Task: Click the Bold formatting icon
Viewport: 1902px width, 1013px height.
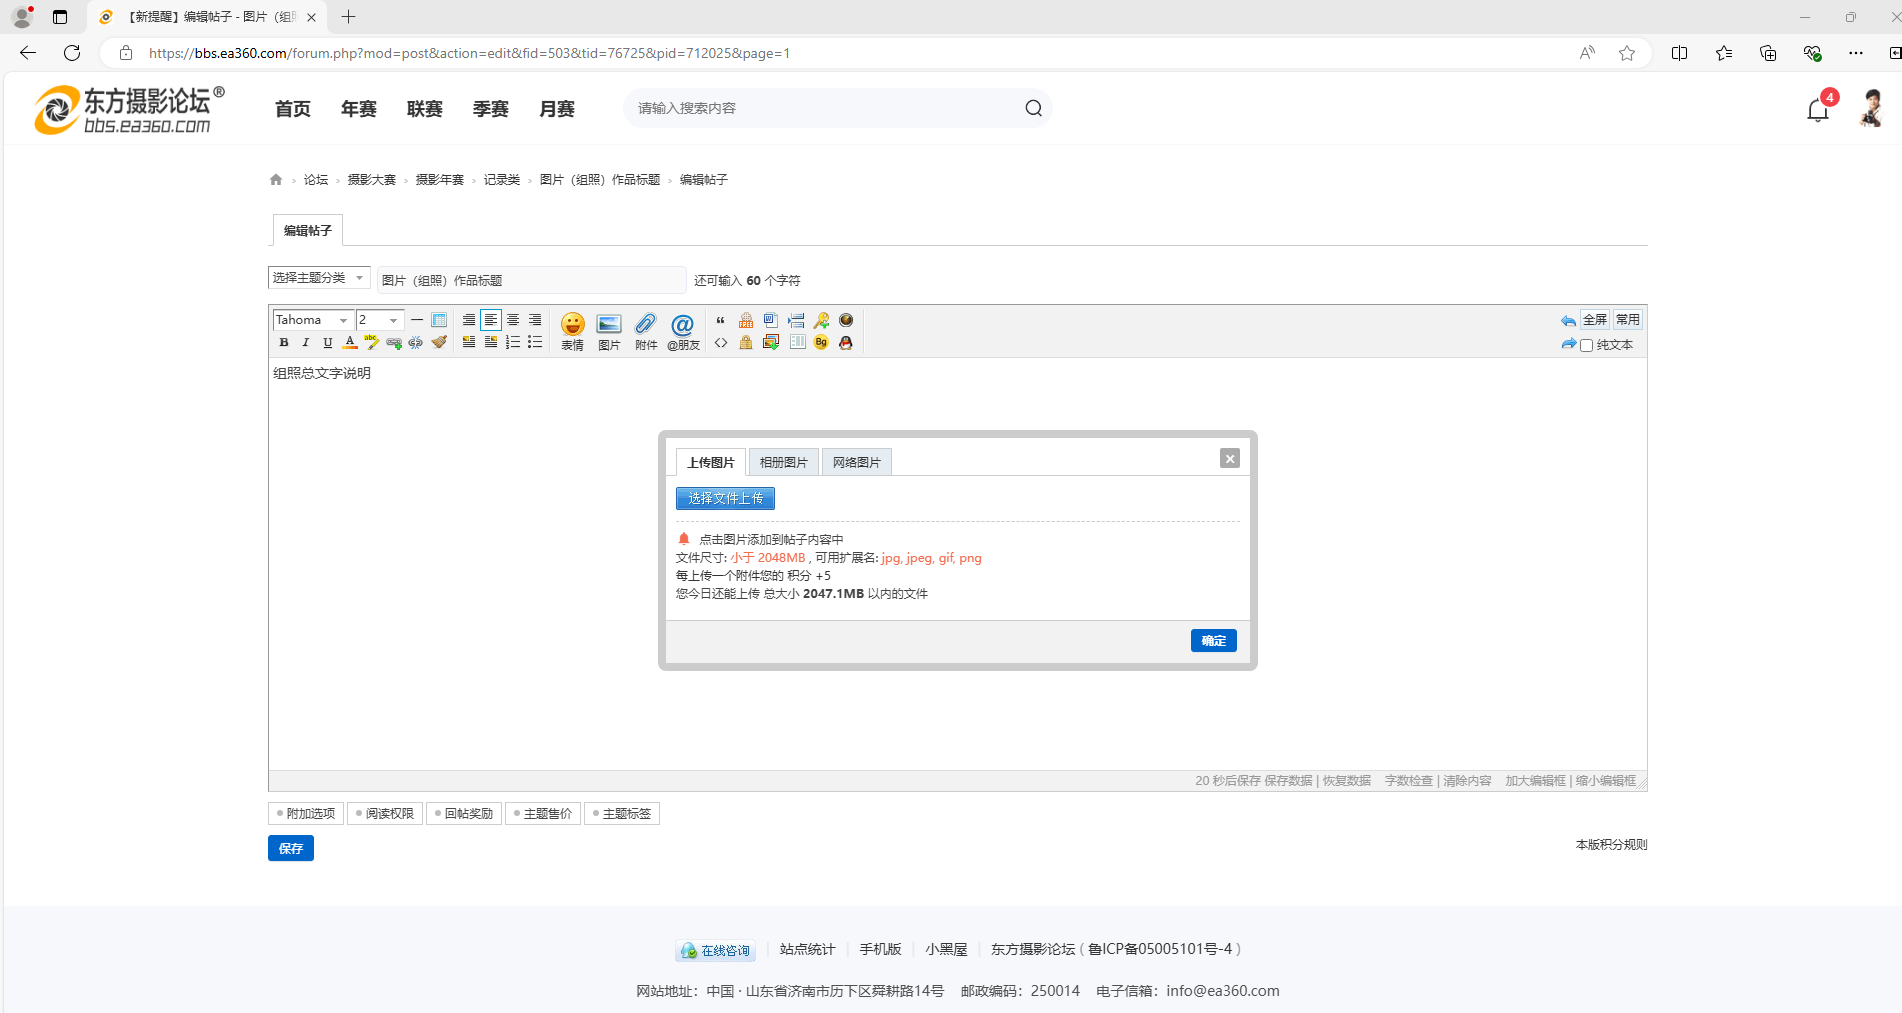Action: [x=284, y=343]
